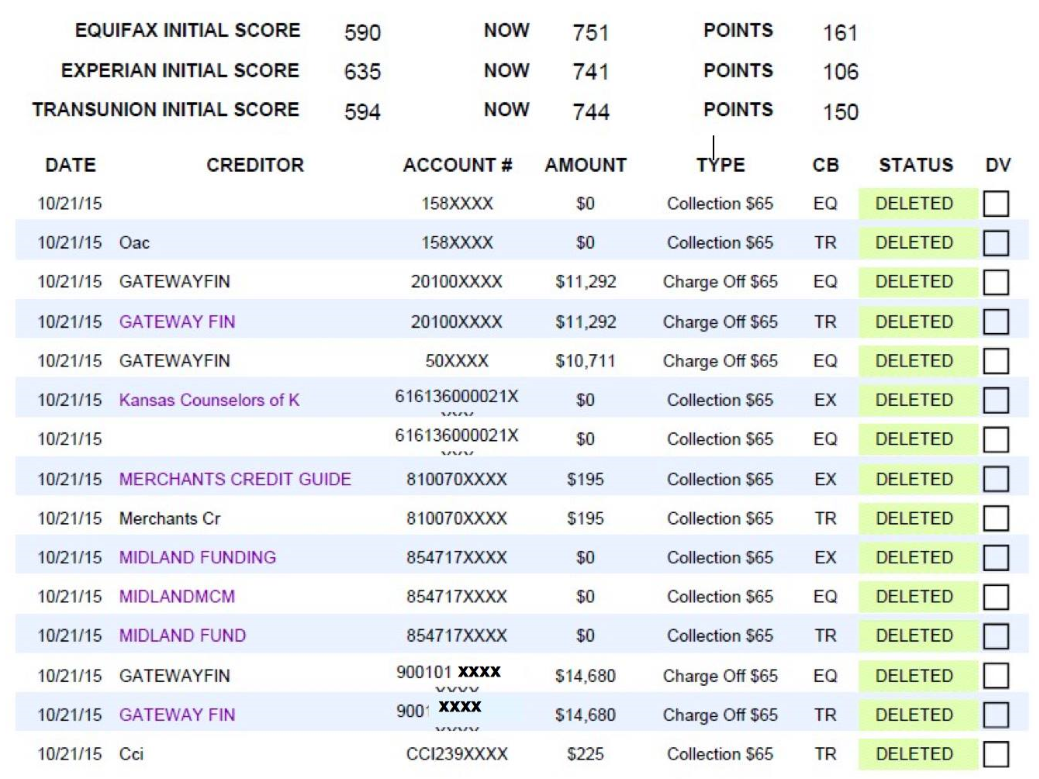Toggle the DV checkbox in the Cci row
Screen dimensions: 1039x779
click(996, 754)
